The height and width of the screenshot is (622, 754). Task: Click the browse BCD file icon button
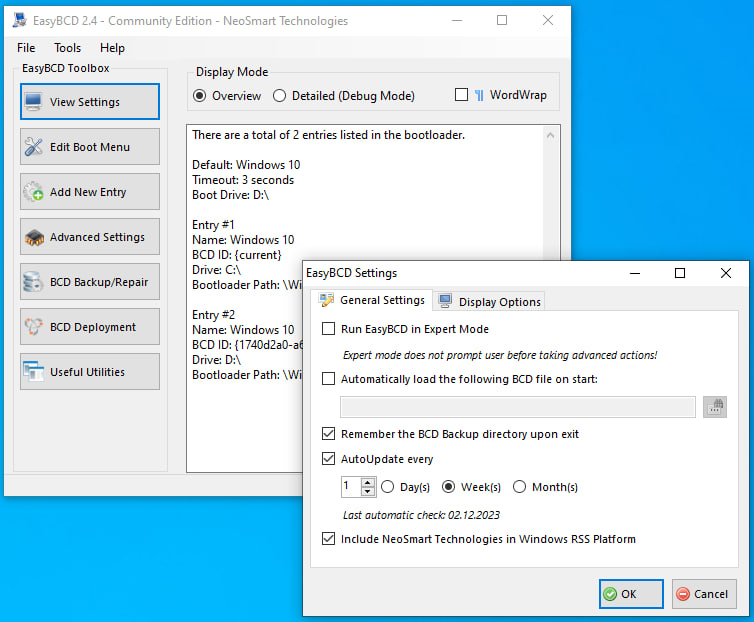(x=715, y=407)
